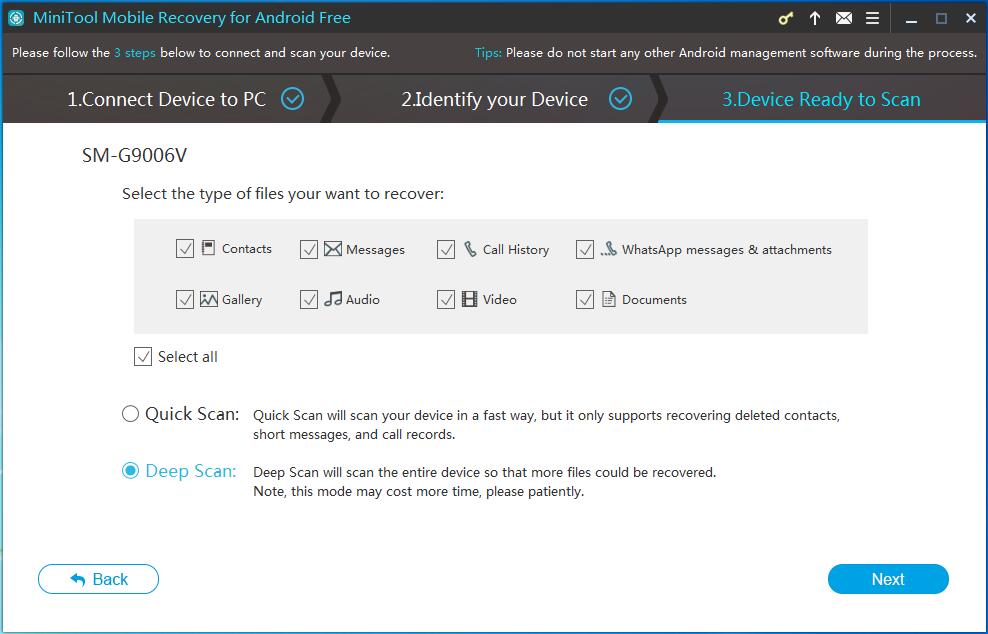Click the Call History phone icon
988x634 pixels.
(470, 249)
